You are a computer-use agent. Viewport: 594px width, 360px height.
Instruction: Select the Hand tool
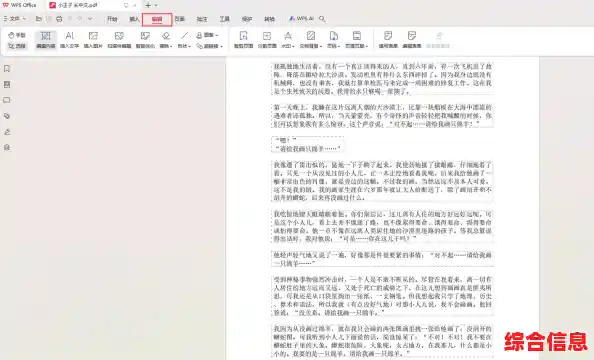coord(17,35)
